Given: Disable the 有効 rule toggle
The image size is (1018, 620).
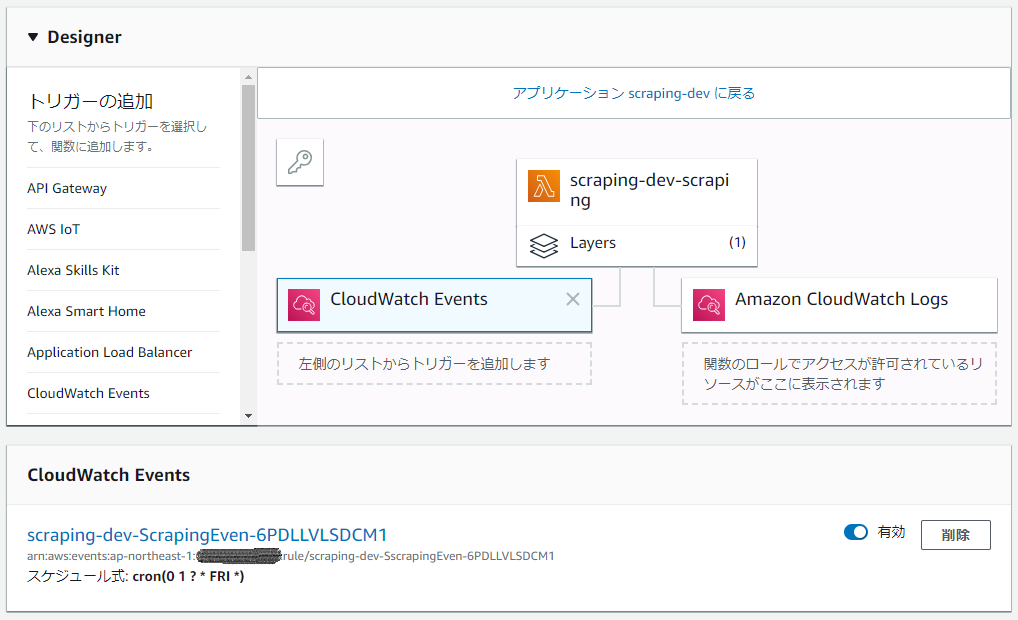Looking at the screenshot, I should (x=856, y=532).
